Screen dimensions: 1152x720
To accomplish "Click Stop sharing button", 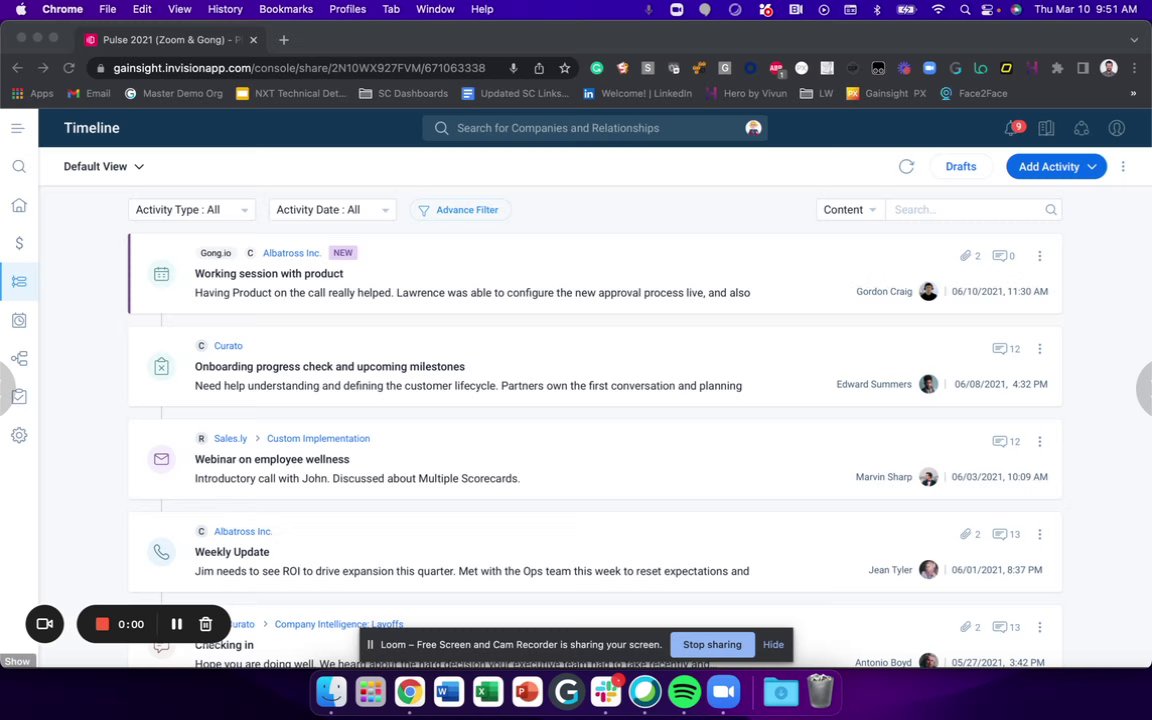I will (712, 644).
